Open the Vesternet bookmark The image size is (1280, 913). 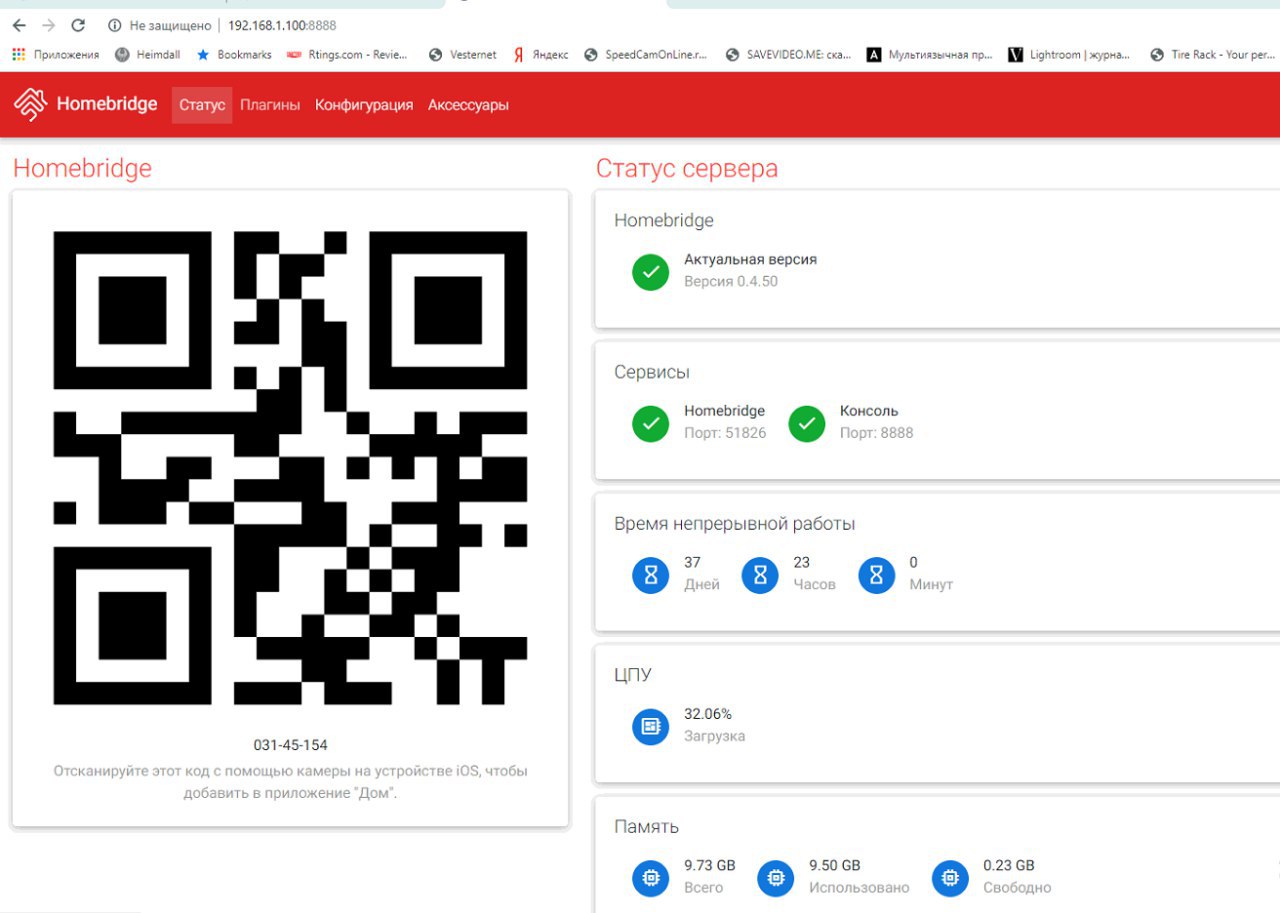point(462,55)
